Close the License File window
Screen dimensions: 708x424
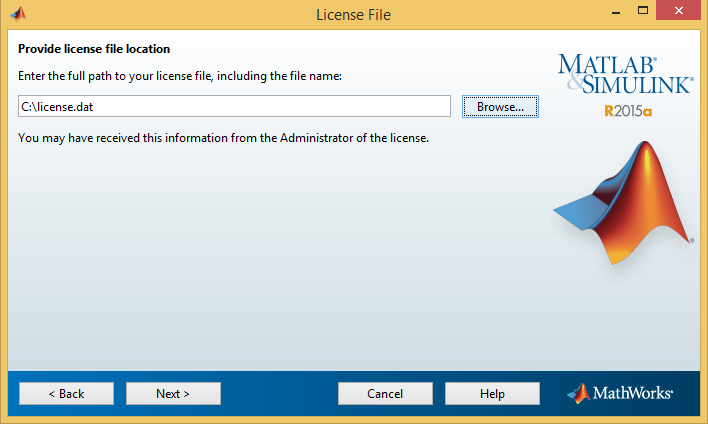(x=678, y=10)
